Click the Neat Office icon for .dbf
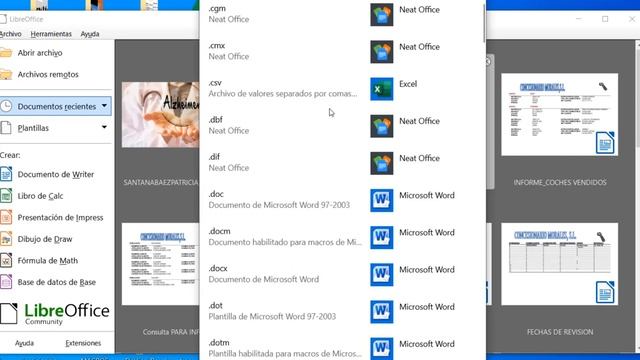640x360 pixels. 382,126
